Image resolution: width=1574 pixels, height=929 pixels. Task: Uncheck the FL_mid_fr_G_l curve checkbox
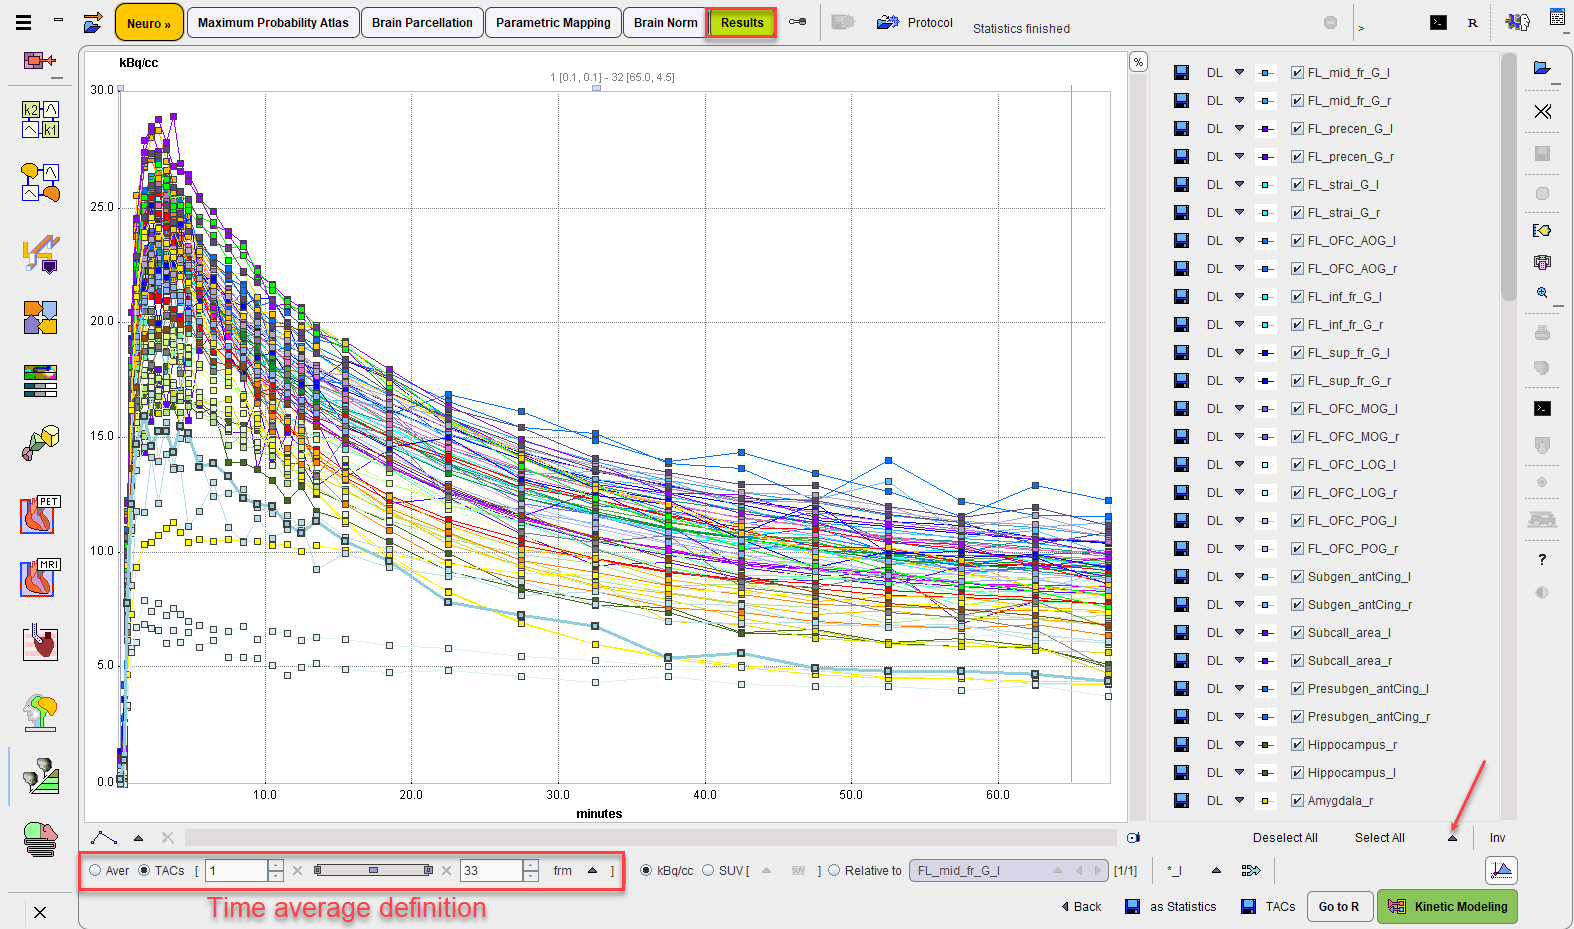(1296, 72)
